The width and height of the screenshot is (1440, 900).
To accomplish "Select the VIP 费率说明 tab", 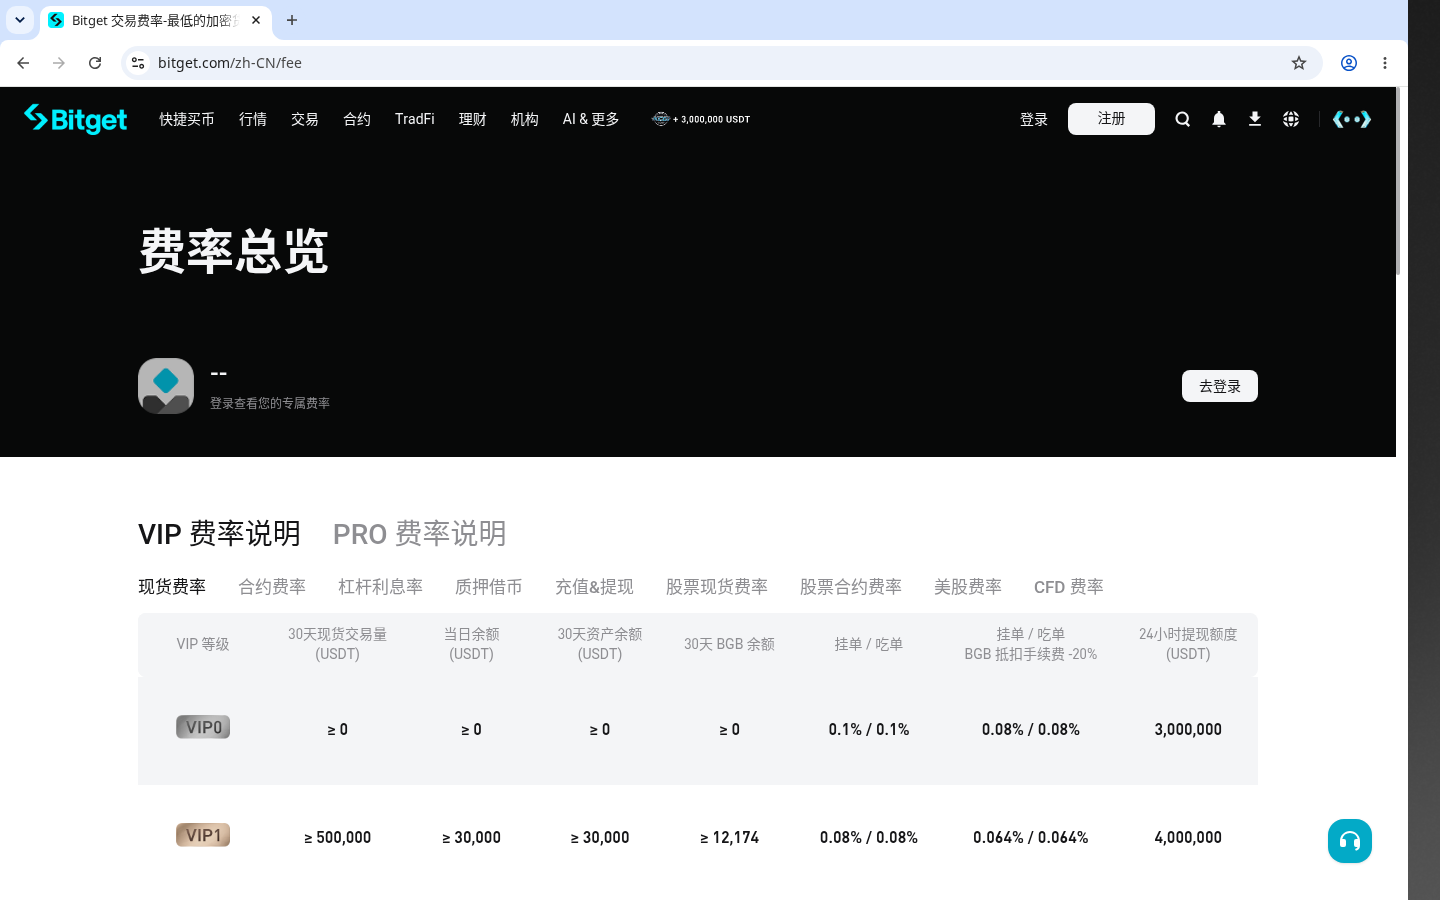I will [x=219, y=534].
